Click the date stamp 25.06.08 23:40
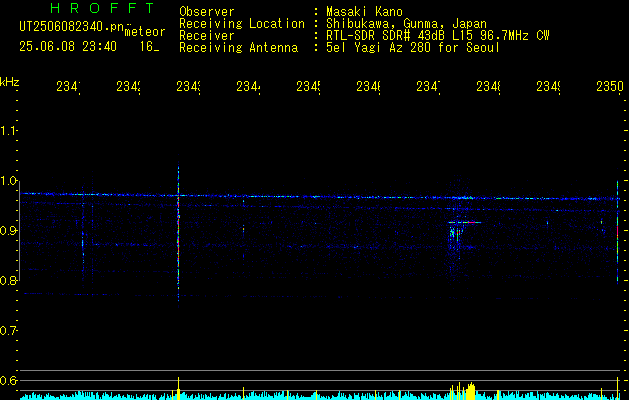 pyautogui.click(x=68, y=47)
